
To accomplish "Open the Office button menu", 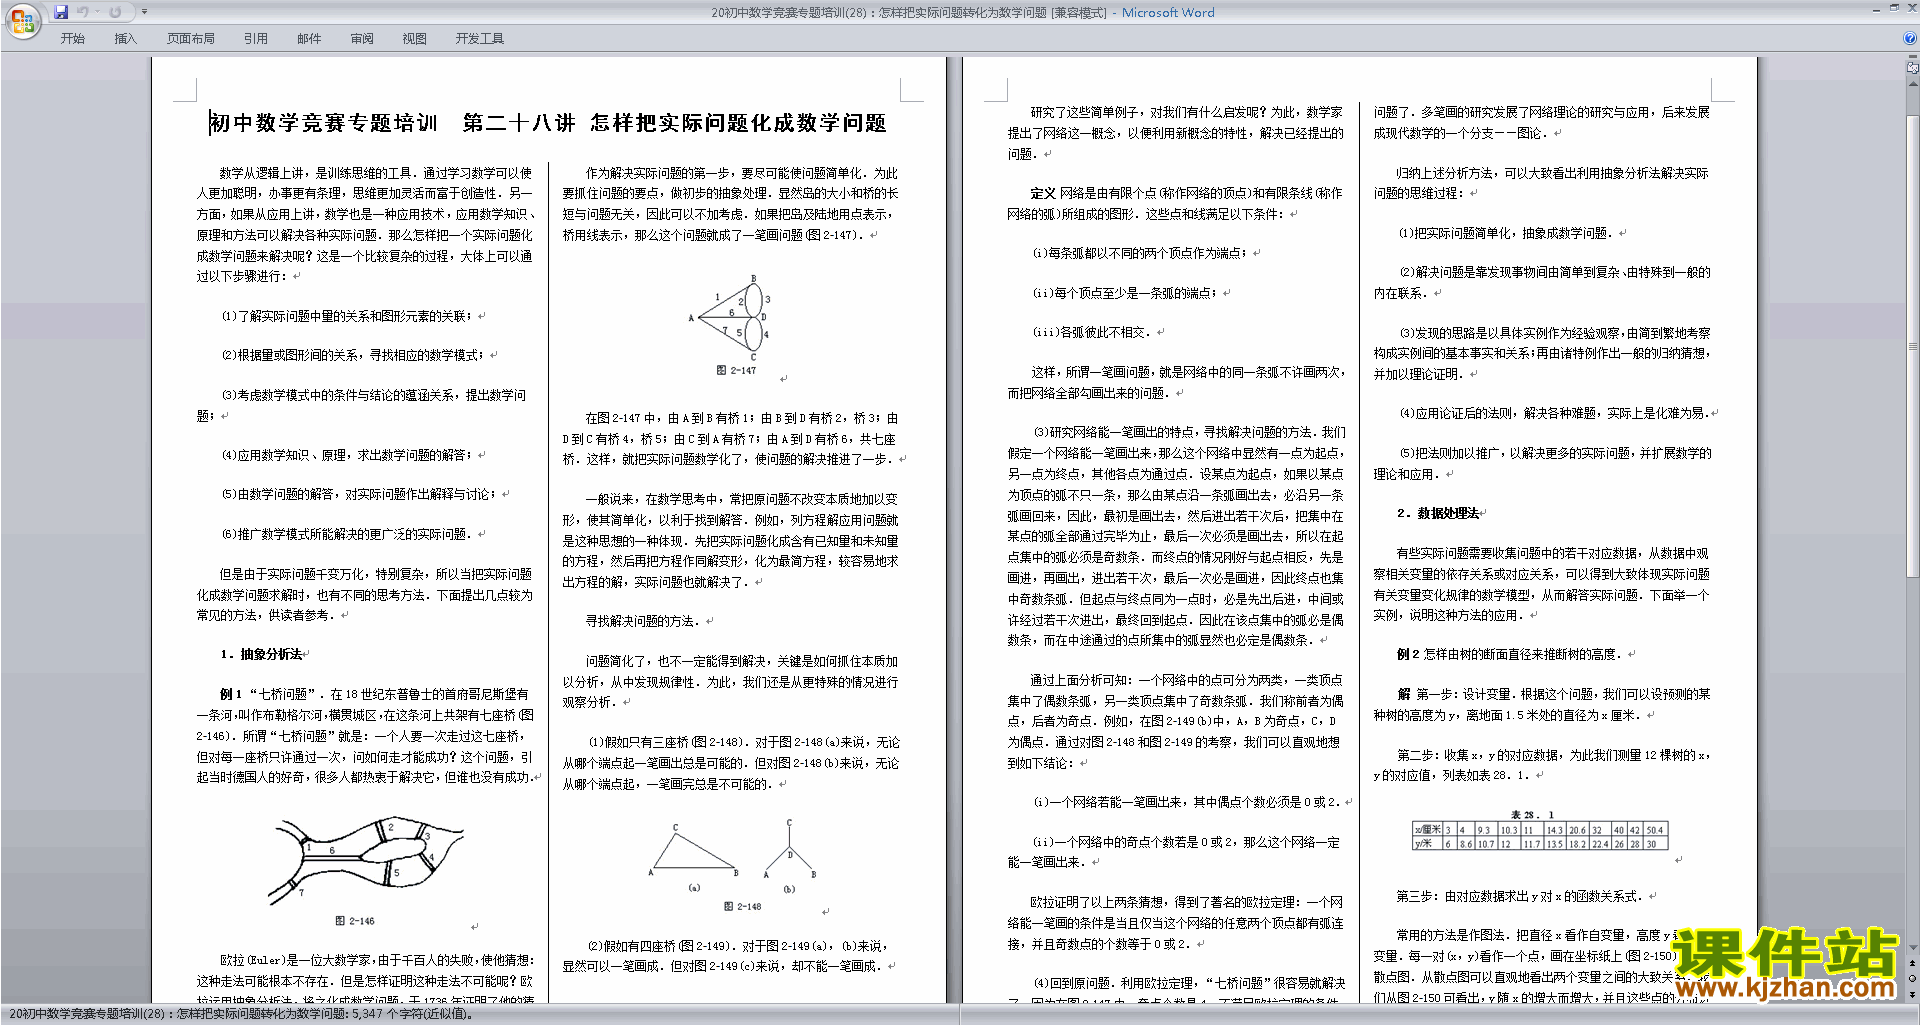I will pos(22,21).
